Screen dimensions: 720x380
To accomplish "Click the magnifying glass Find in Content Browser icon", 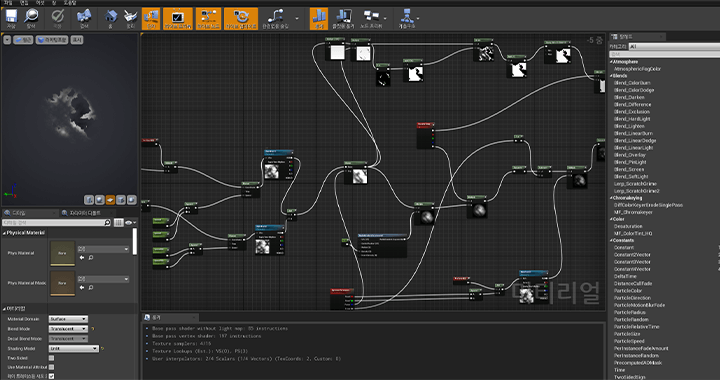I will tap(31, 17).
